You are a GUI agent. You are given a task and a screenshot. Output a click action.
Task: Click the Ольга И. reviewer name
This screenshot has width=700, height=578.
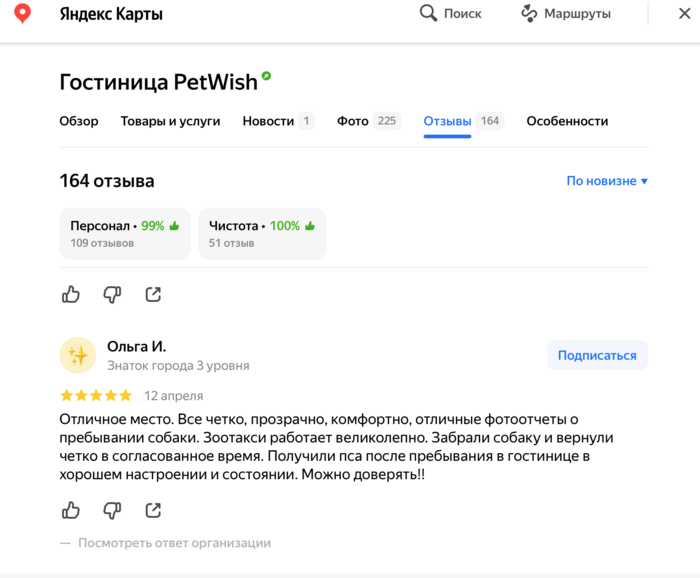(136, 346)
